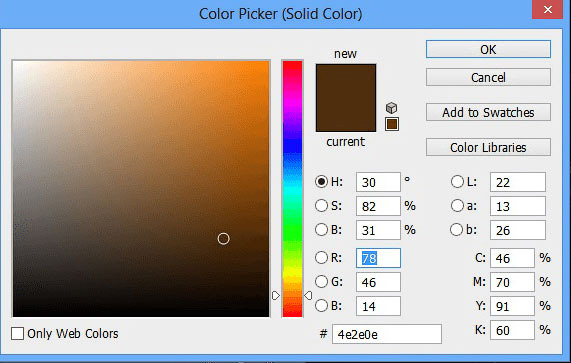Confirm the color with OK
Viewport: 571px width, 363px height.
[488, 49]
